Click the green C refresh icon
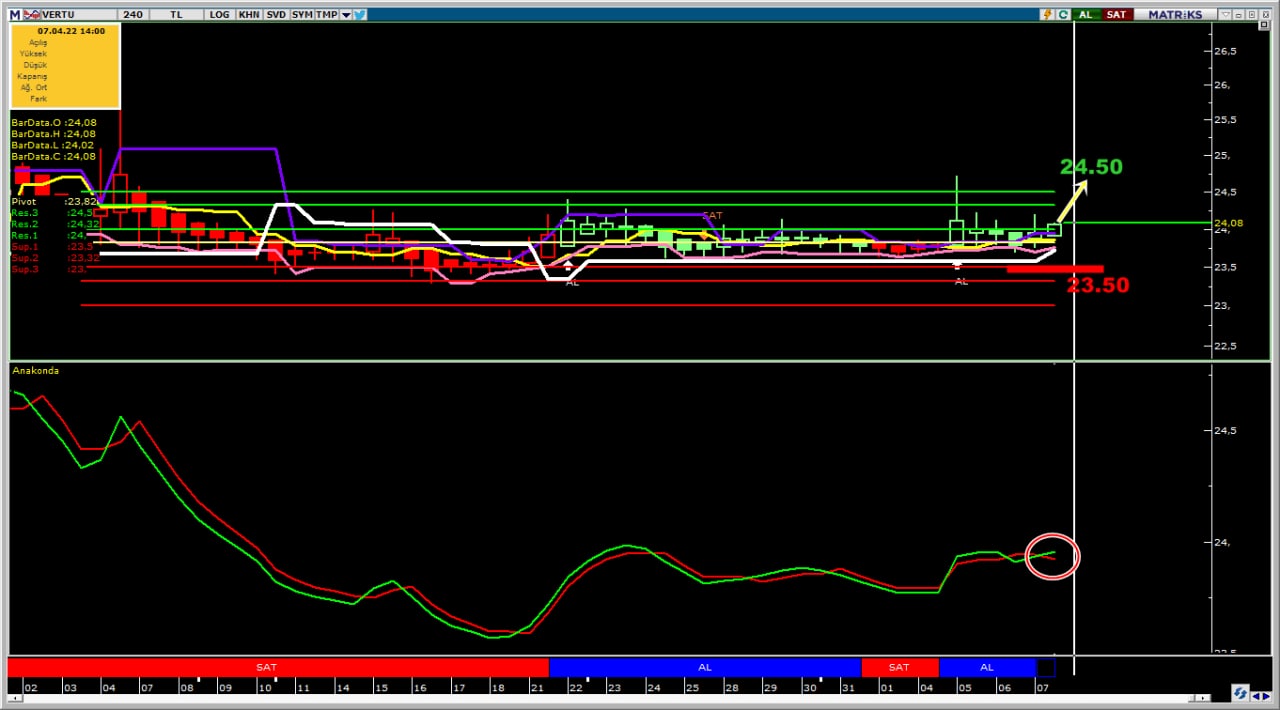This screenshot has height=710, width=1280. 1062,15
